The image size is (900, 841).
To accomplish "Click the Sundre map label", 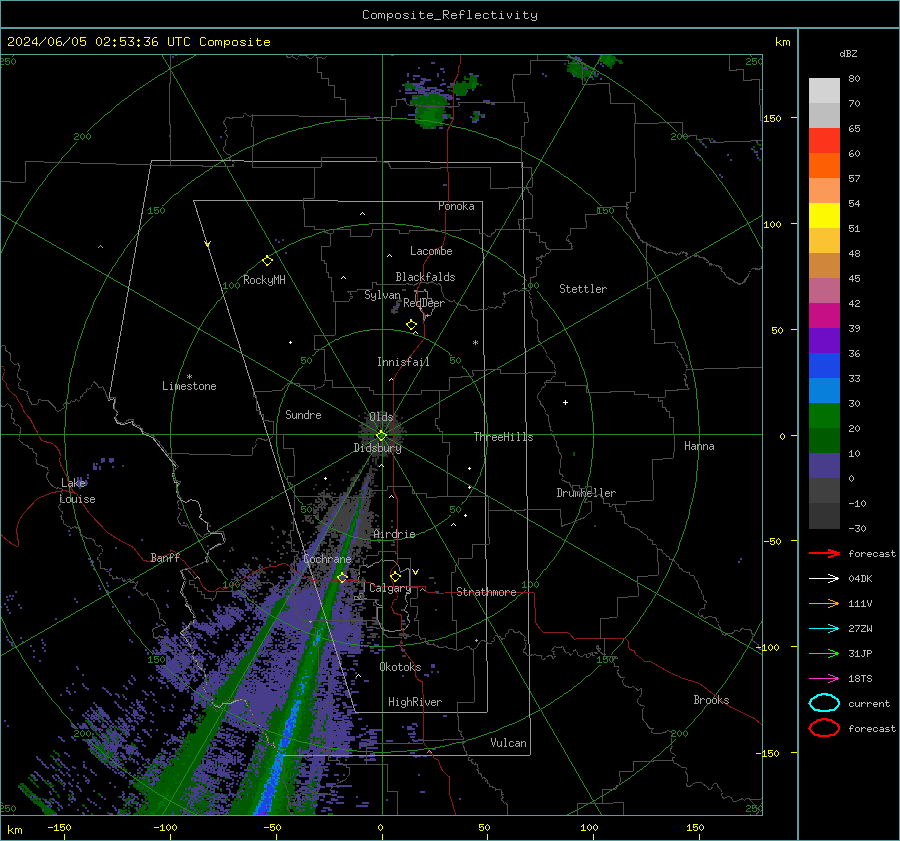I will 303,415.
